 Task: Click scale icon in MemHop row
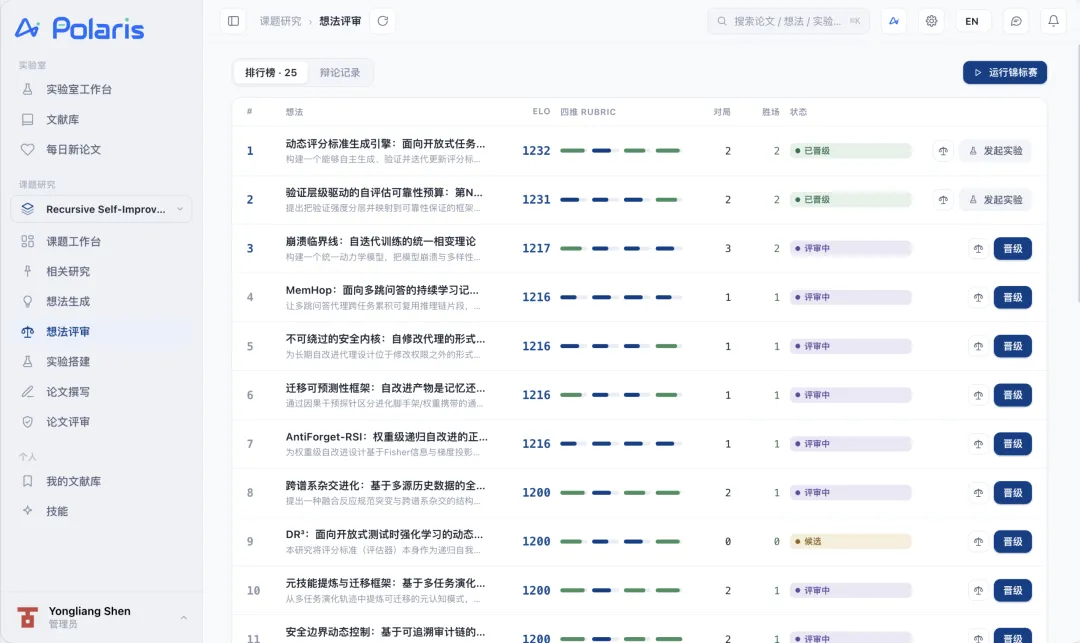tap(978, 297)
